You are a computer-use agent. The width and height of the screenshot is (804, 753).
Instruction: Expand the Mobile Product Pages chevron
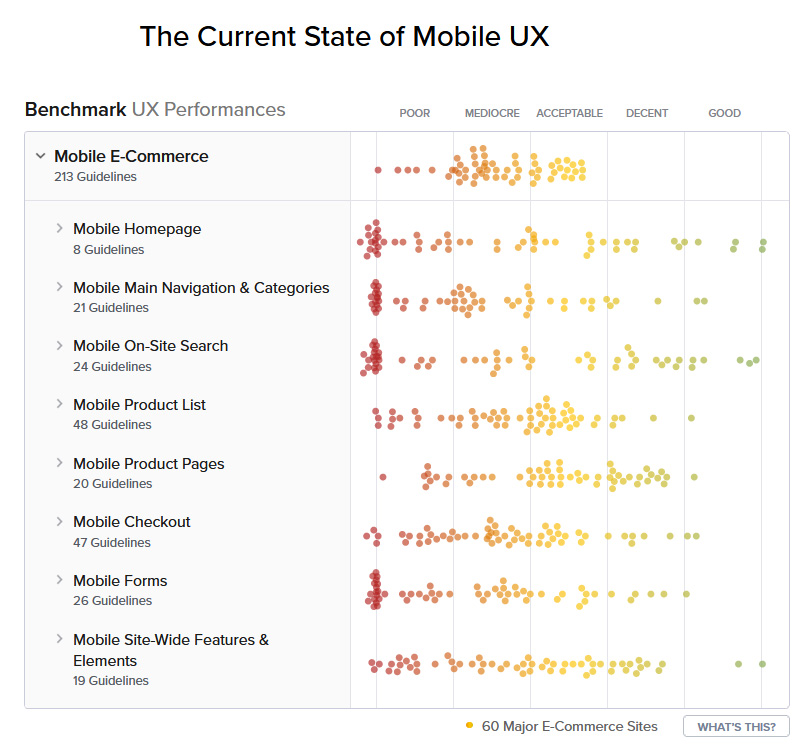click(x=59, y=463)
